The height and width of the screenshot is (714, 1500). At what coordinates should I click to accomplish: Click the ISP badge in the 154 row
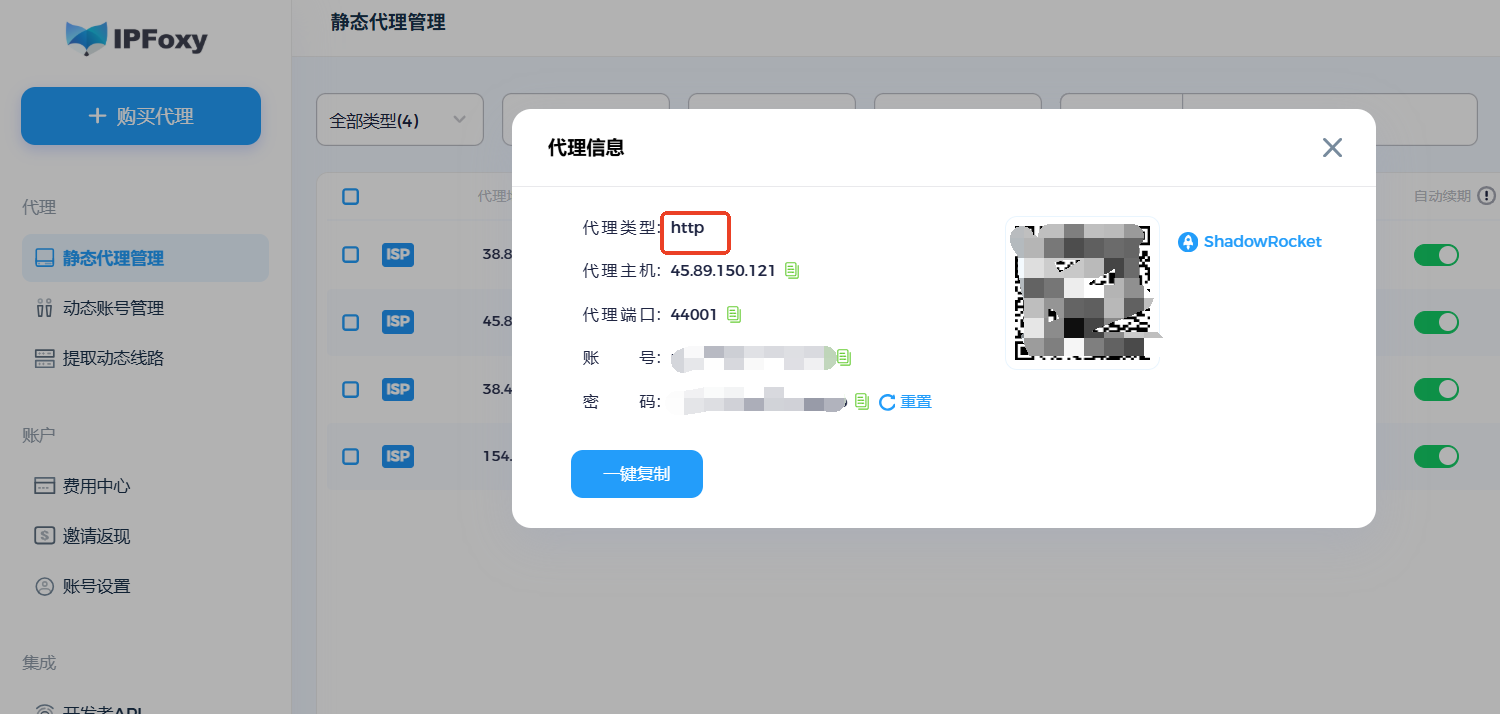[x=398, y=456]
